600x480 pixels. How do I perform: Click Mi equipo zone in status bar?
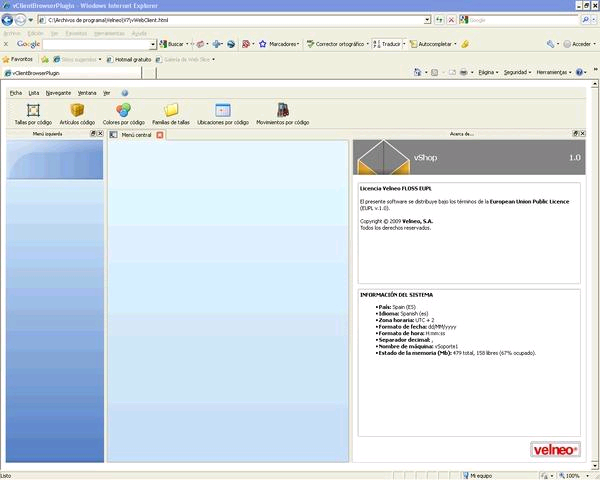[x=477, y=476]
